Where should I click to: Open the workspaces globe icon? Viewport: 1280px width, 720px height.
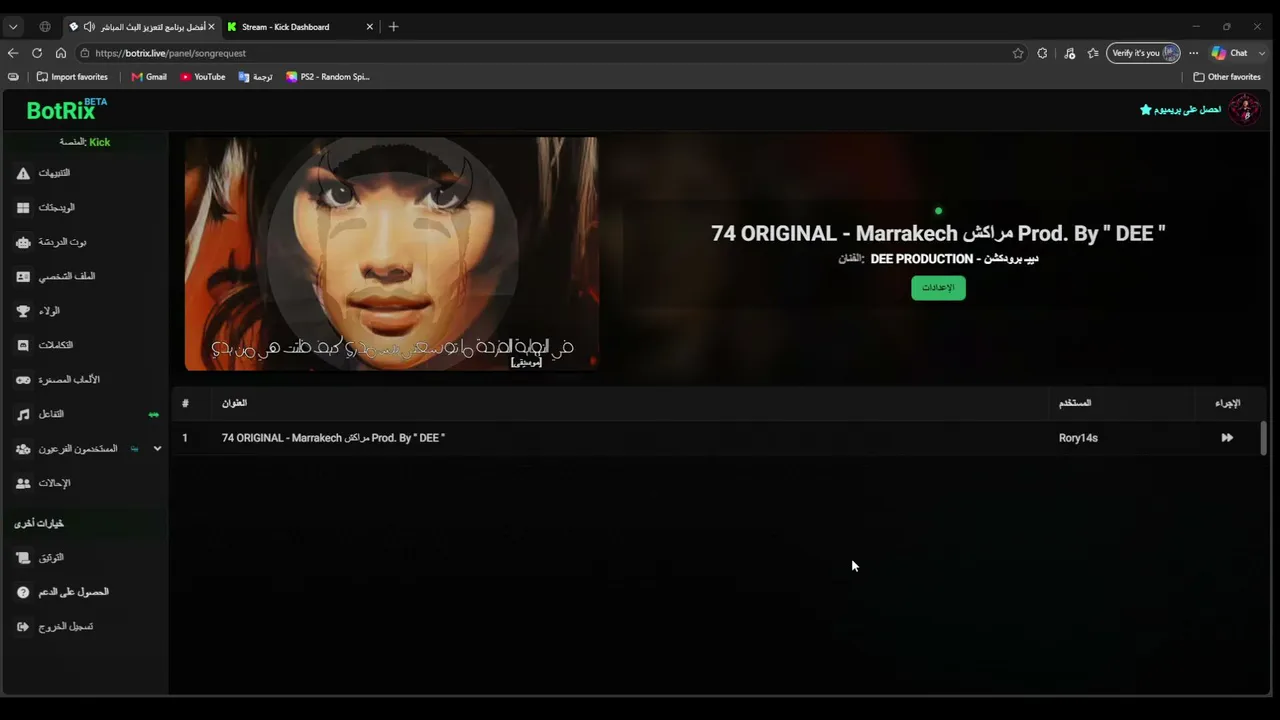point(45,27)
